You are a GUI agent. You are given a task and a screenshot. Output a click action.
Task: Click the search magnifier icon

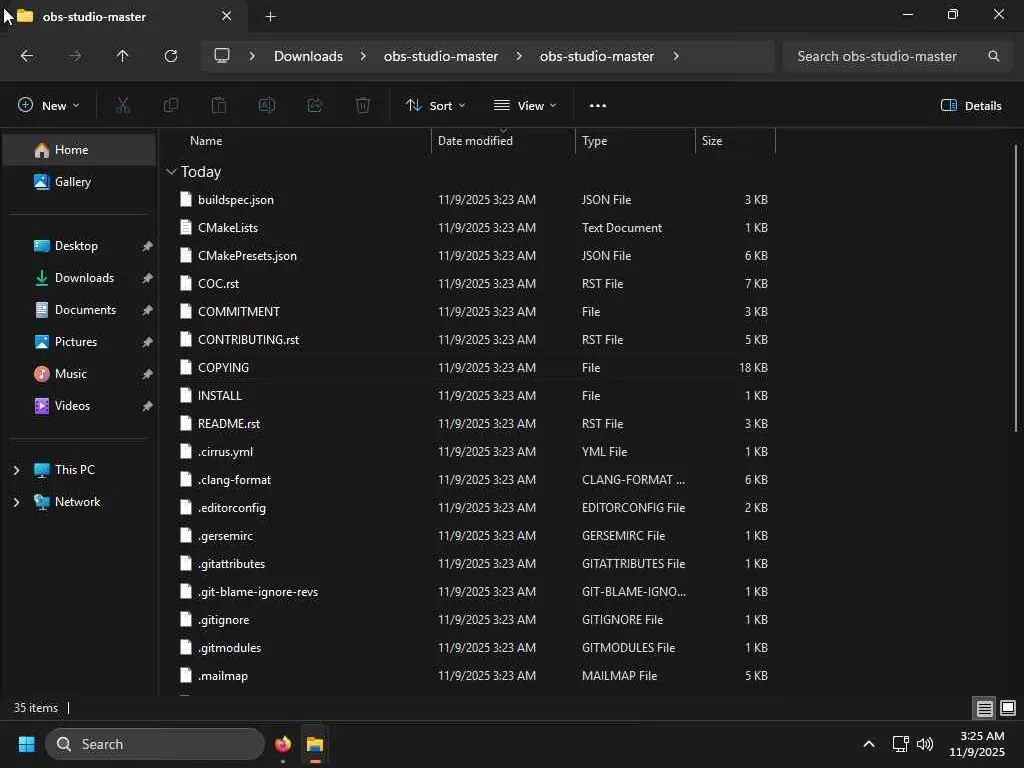pyautogui.click(x=994, y=56)
